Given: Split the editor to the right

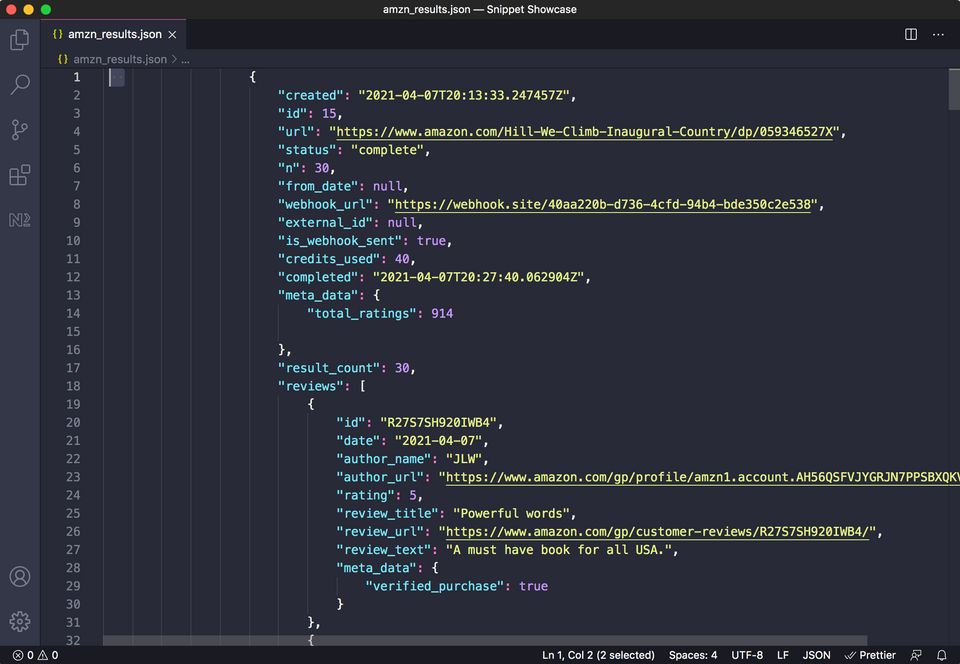Looking at the screenshot, I should click(911, 34).
